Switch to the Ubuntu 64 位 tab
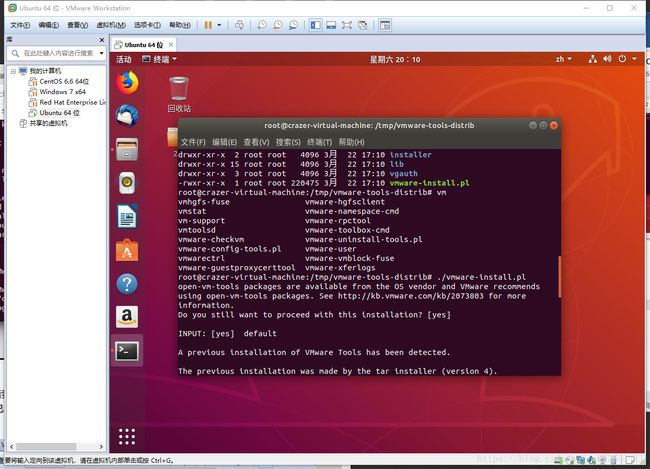650x469 pixels. [x=143, y=44]
